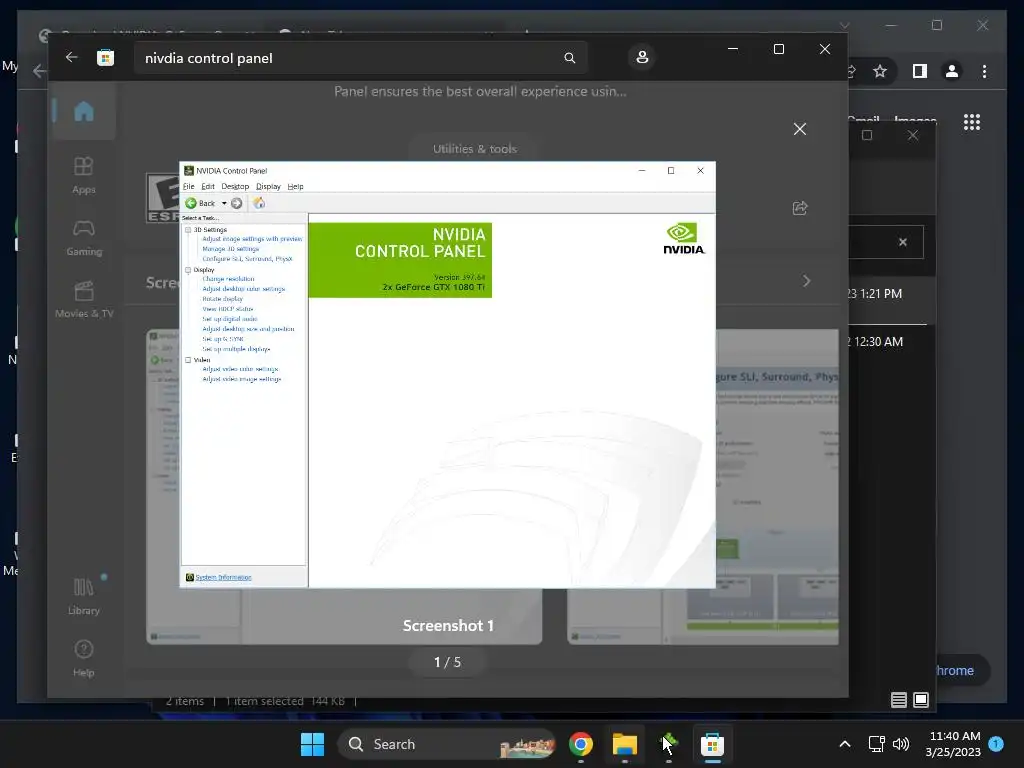Select 'Configure SLI, Surround, PhysX' task
Image resolution: width=1024 pixels, height=768 pixels.
[247, 259]
